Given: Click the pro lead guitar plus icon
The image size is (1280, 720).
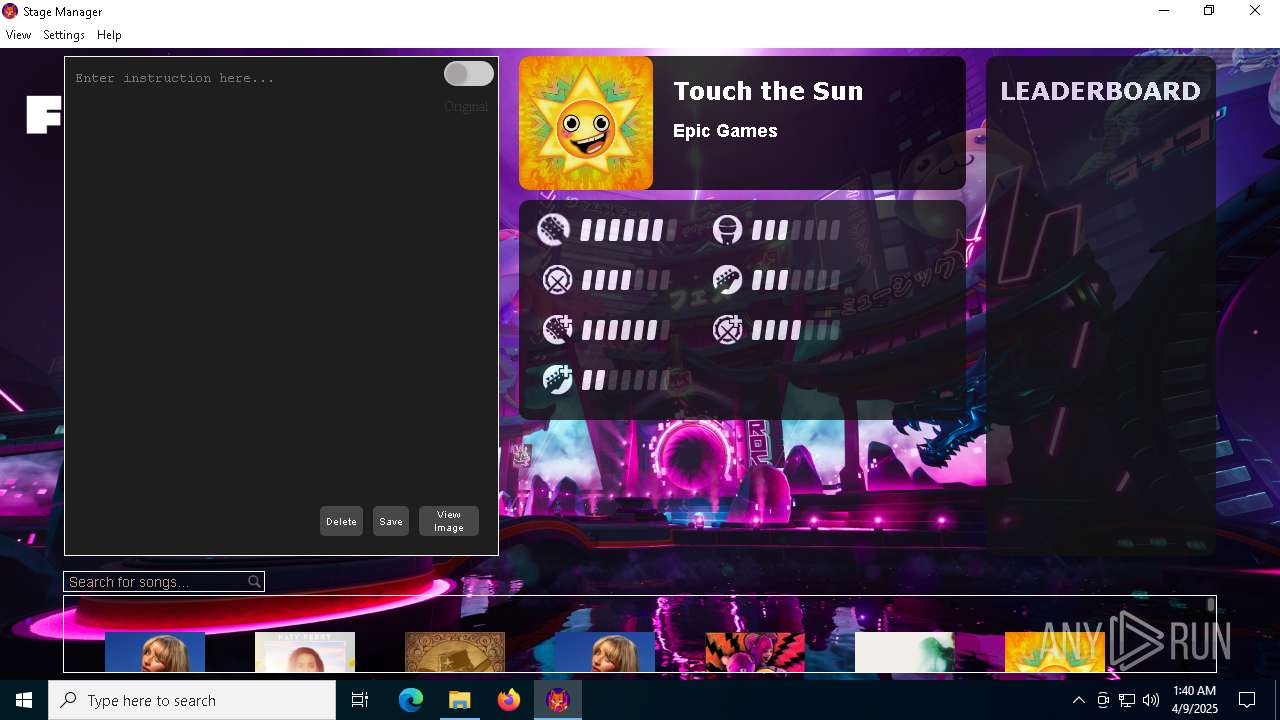Looking at the screenshot, I should (x=557, y=329).
